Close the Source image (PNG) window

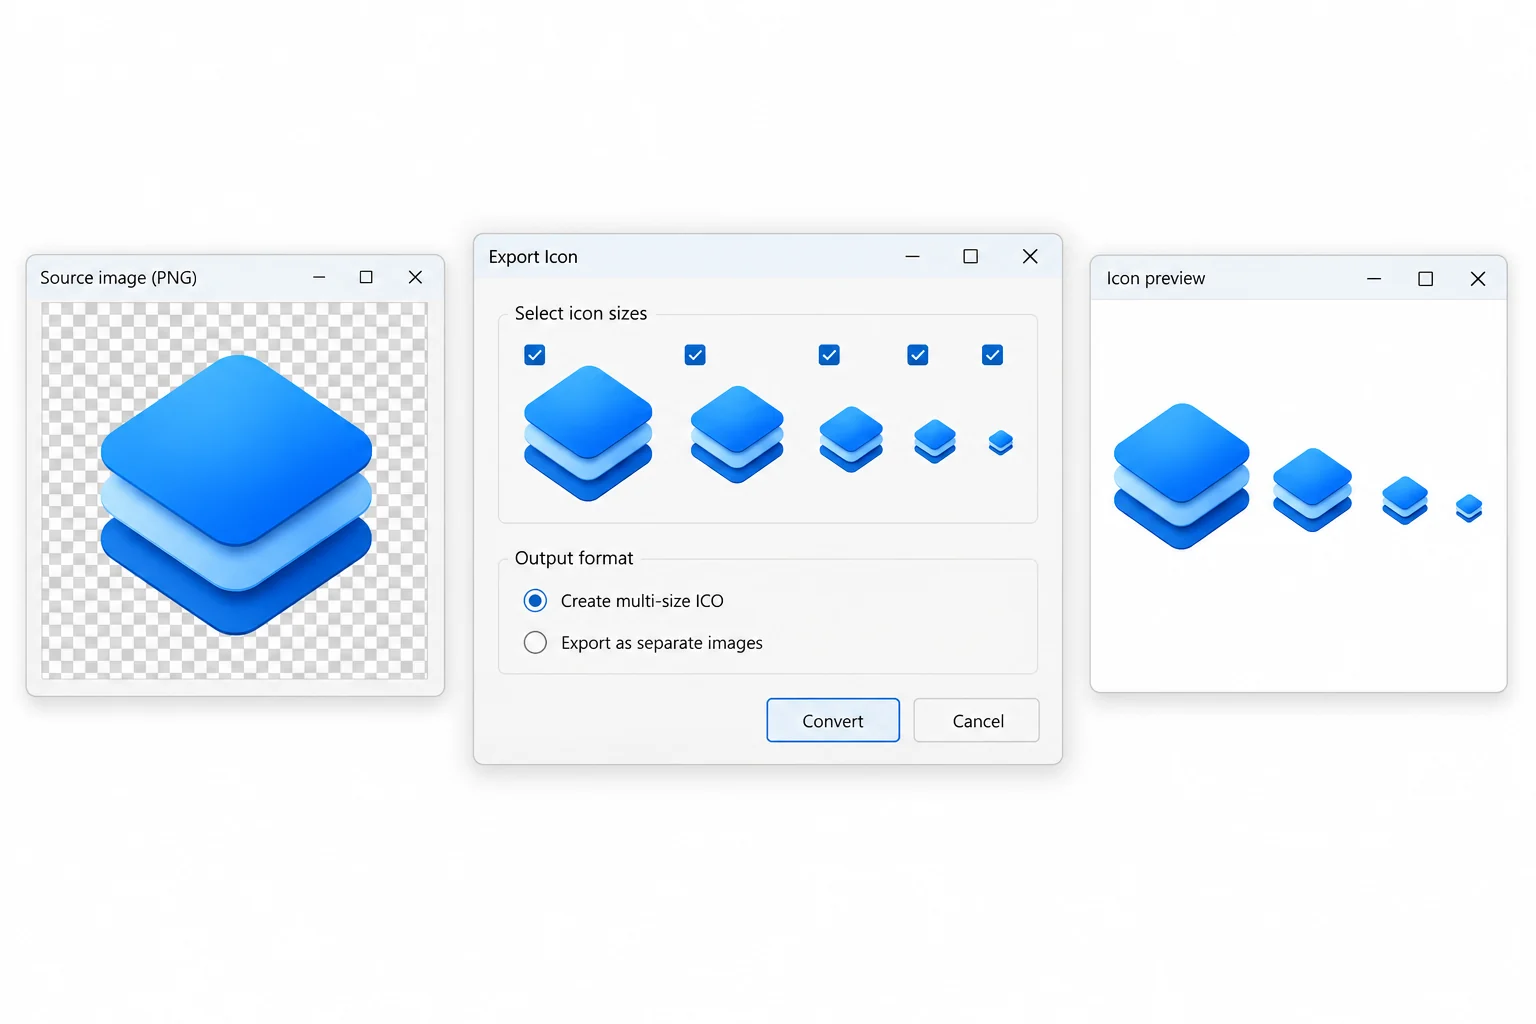tap(415, 278)
